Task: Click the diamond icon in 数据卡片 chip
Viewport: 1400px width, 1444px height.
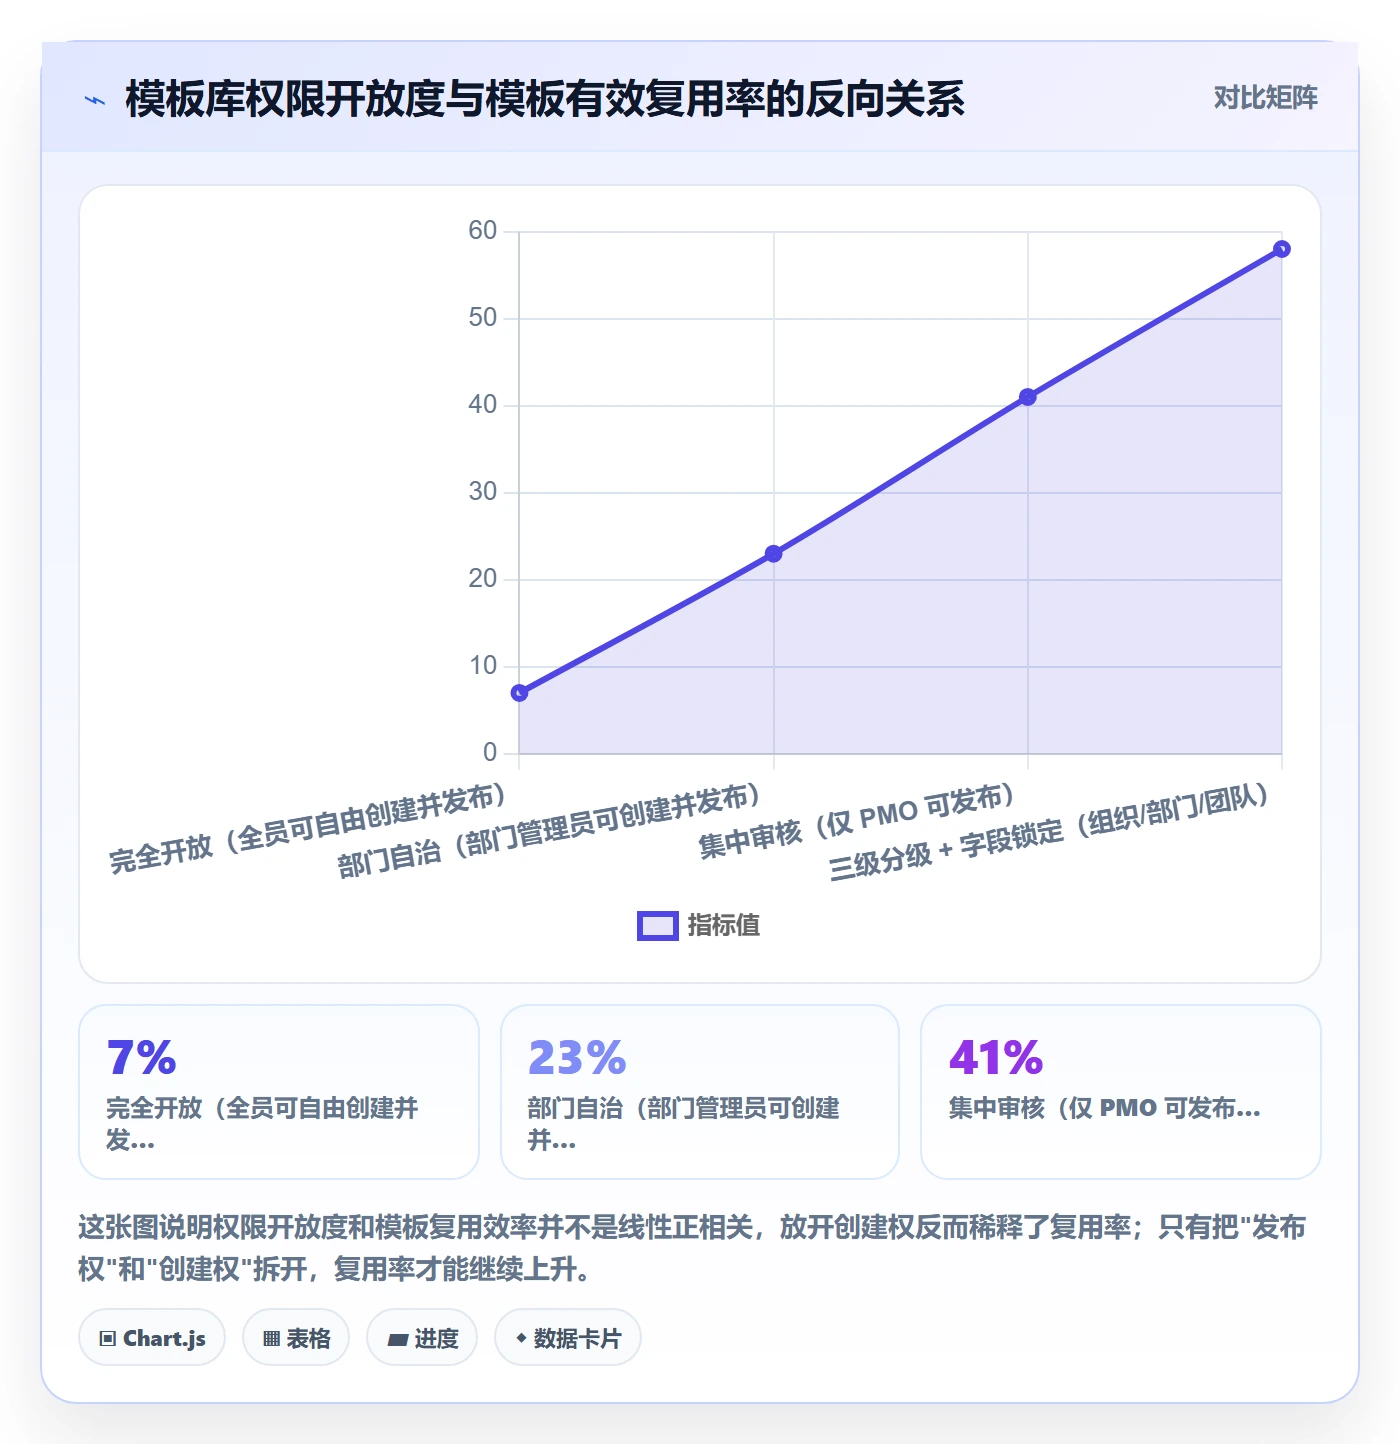Action: pyautogui.click(x=521, y=1338)
